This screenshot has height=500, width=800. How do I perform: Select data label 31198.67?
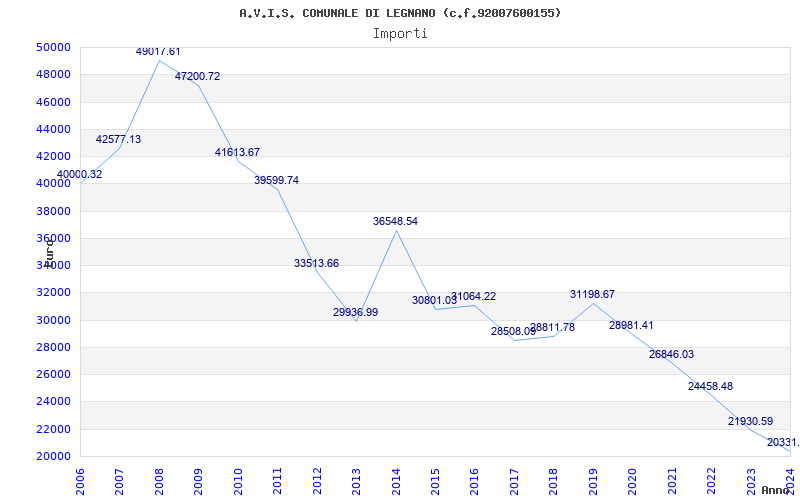click(592, 294)
